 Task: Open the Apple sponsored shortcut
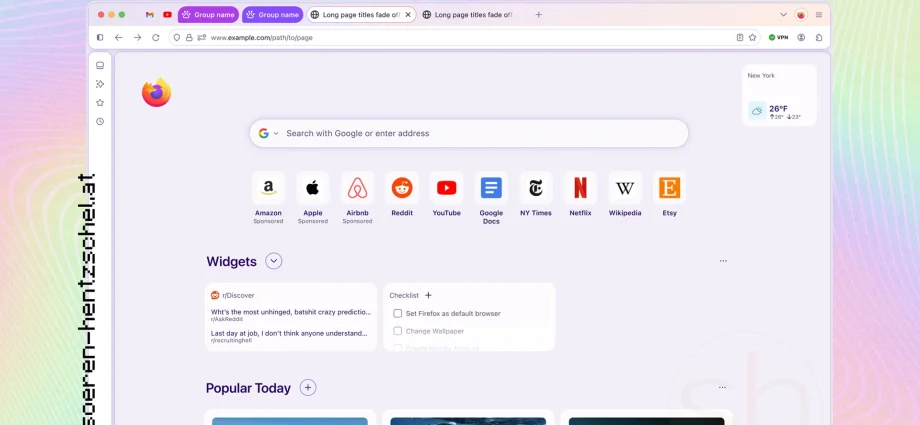click(313, 198)
